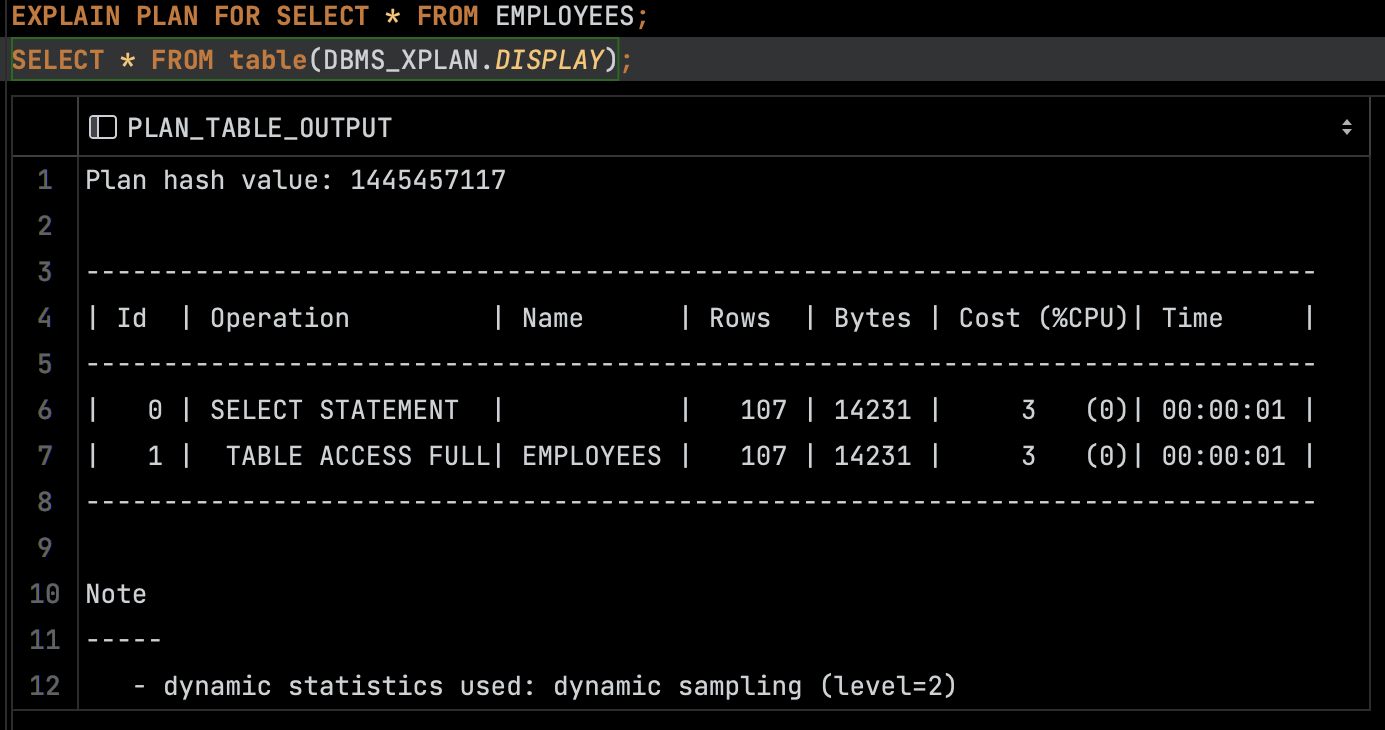
Task: Click the Plan hash value cell
Action: coord(723,180)
